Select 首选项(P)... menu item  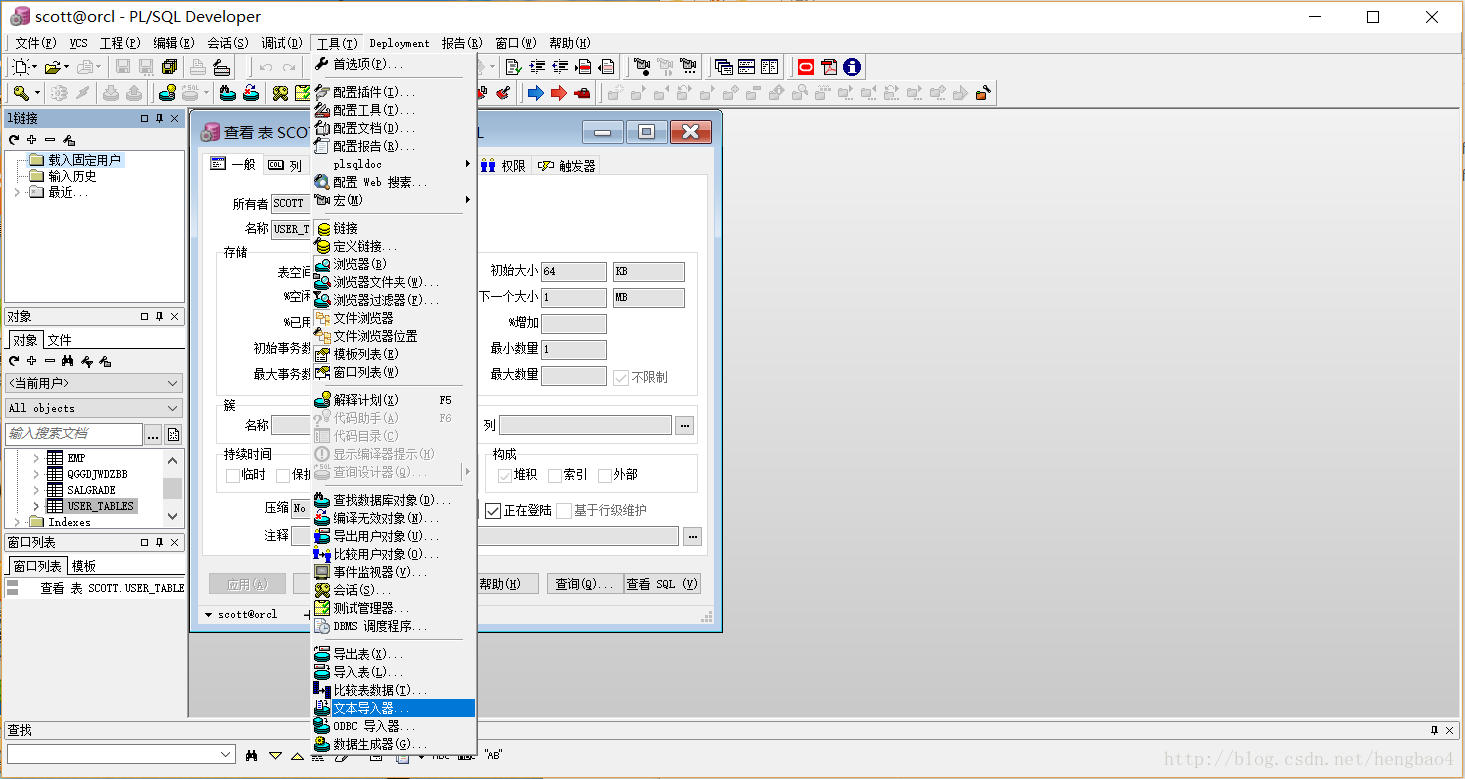pyautogui.click(x=394, y=64)
